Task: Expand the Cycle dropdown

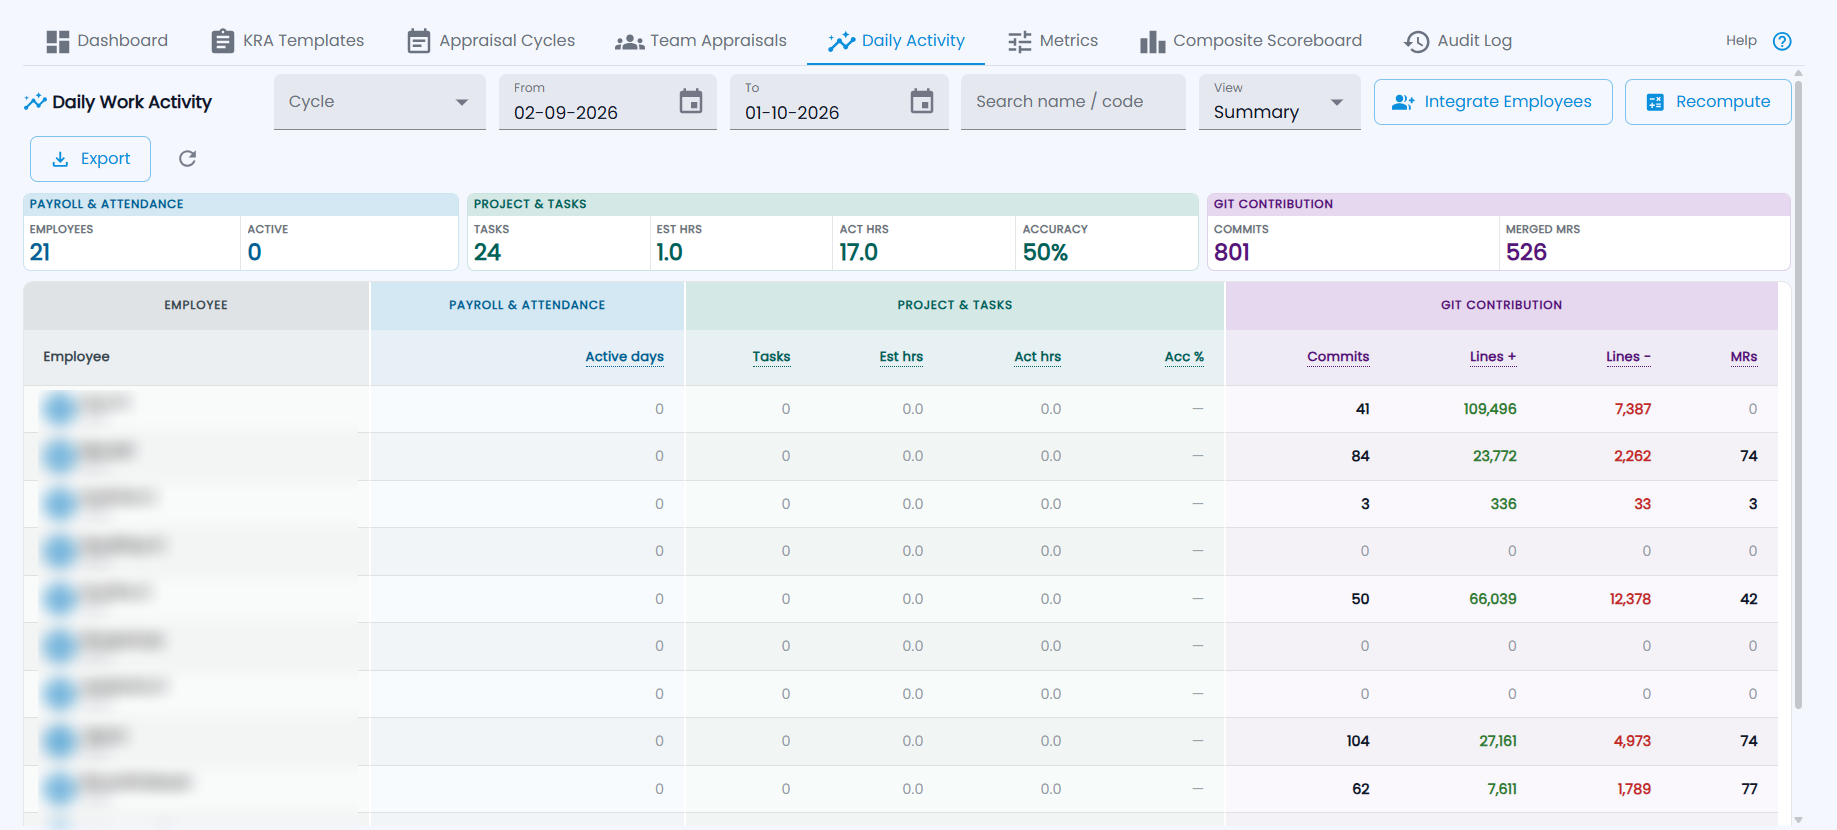Action: 380,101
